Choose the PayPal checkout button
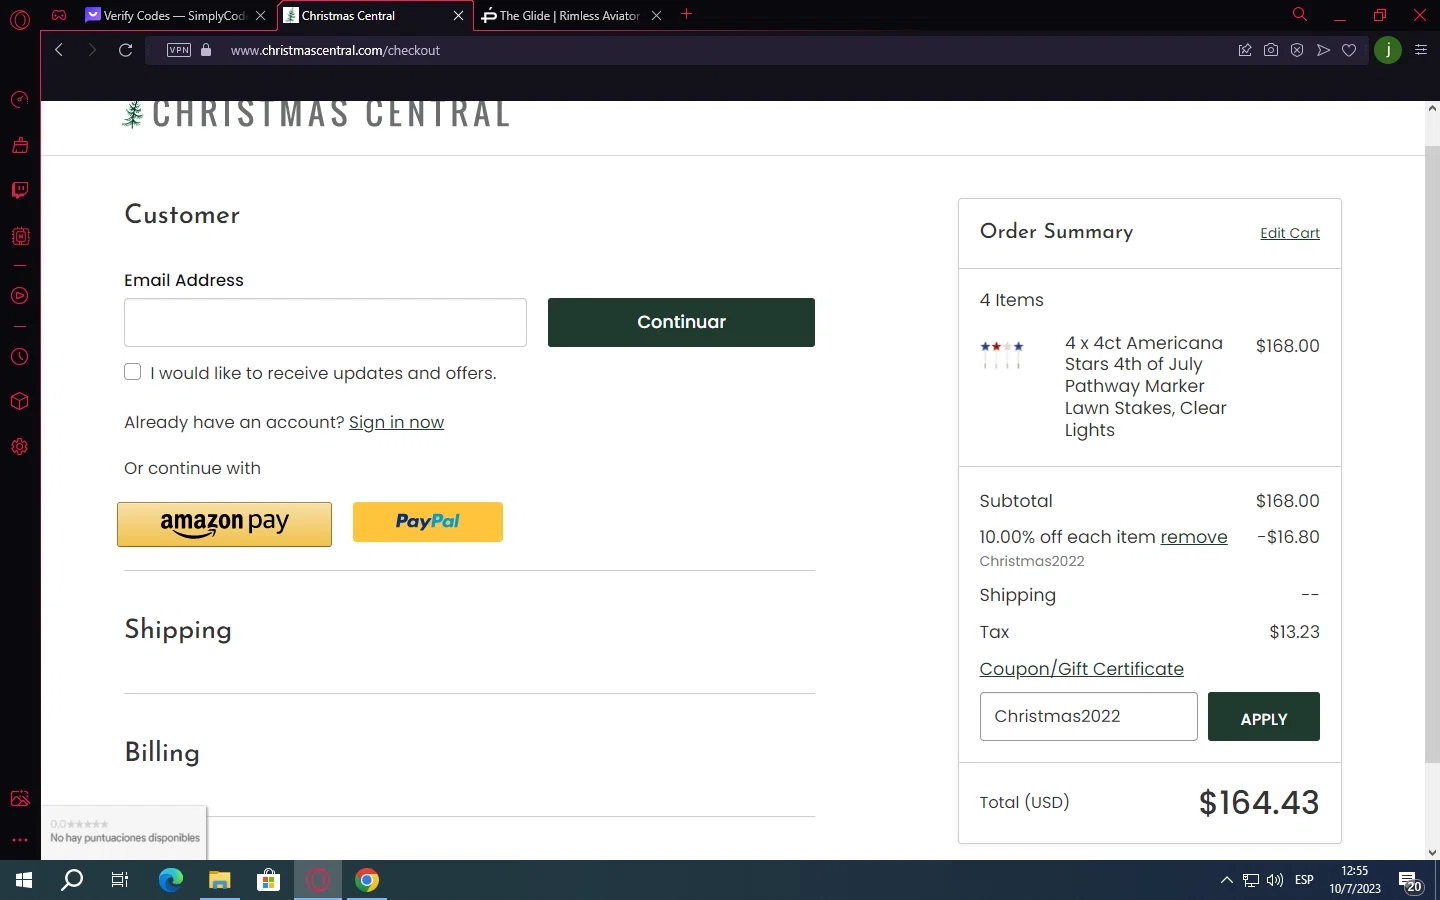1440x900 pixels. click(x=428, y=522)
